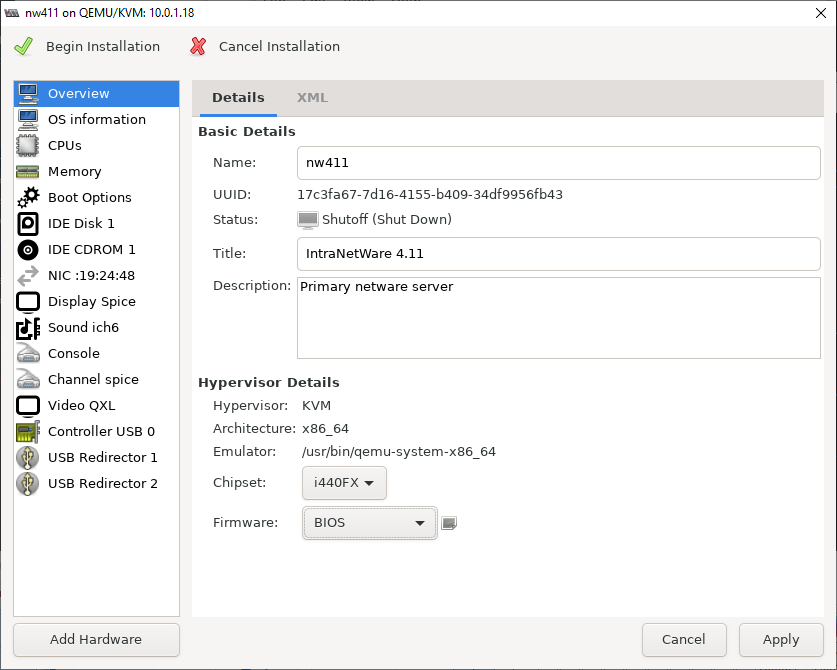This screenshot has width=837, height=670.
Task: Click the Cancel button at bottom
Action: 684,640
